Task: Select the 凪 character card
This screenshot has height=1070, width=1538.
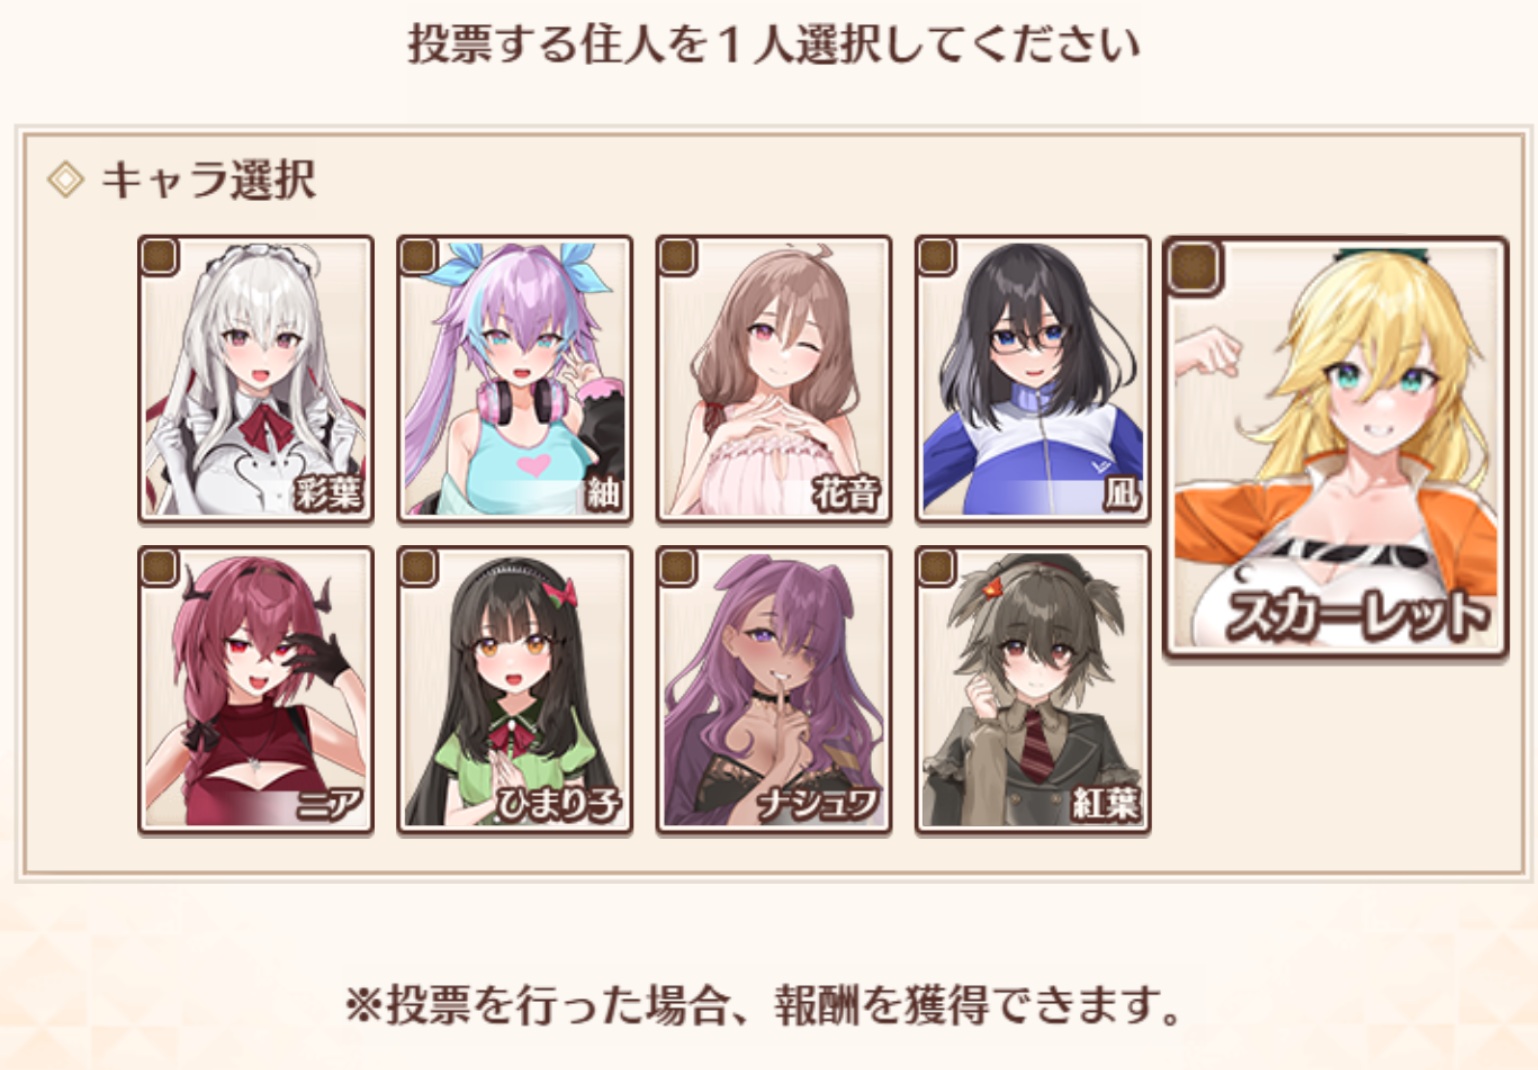Action: click(x=1033, y=379)
